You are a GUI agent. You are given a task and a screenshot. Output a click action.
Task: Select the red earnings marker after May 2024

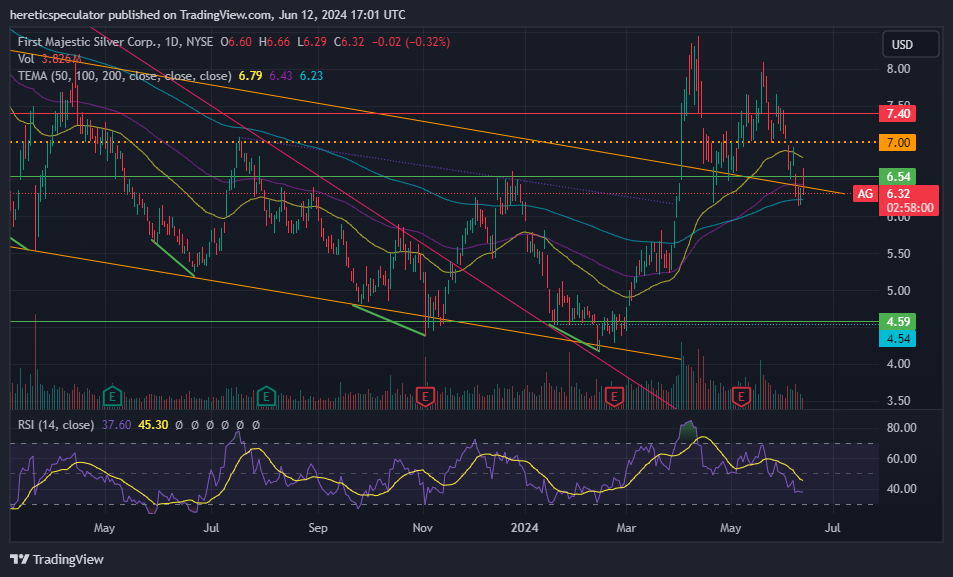pos(741,397)
